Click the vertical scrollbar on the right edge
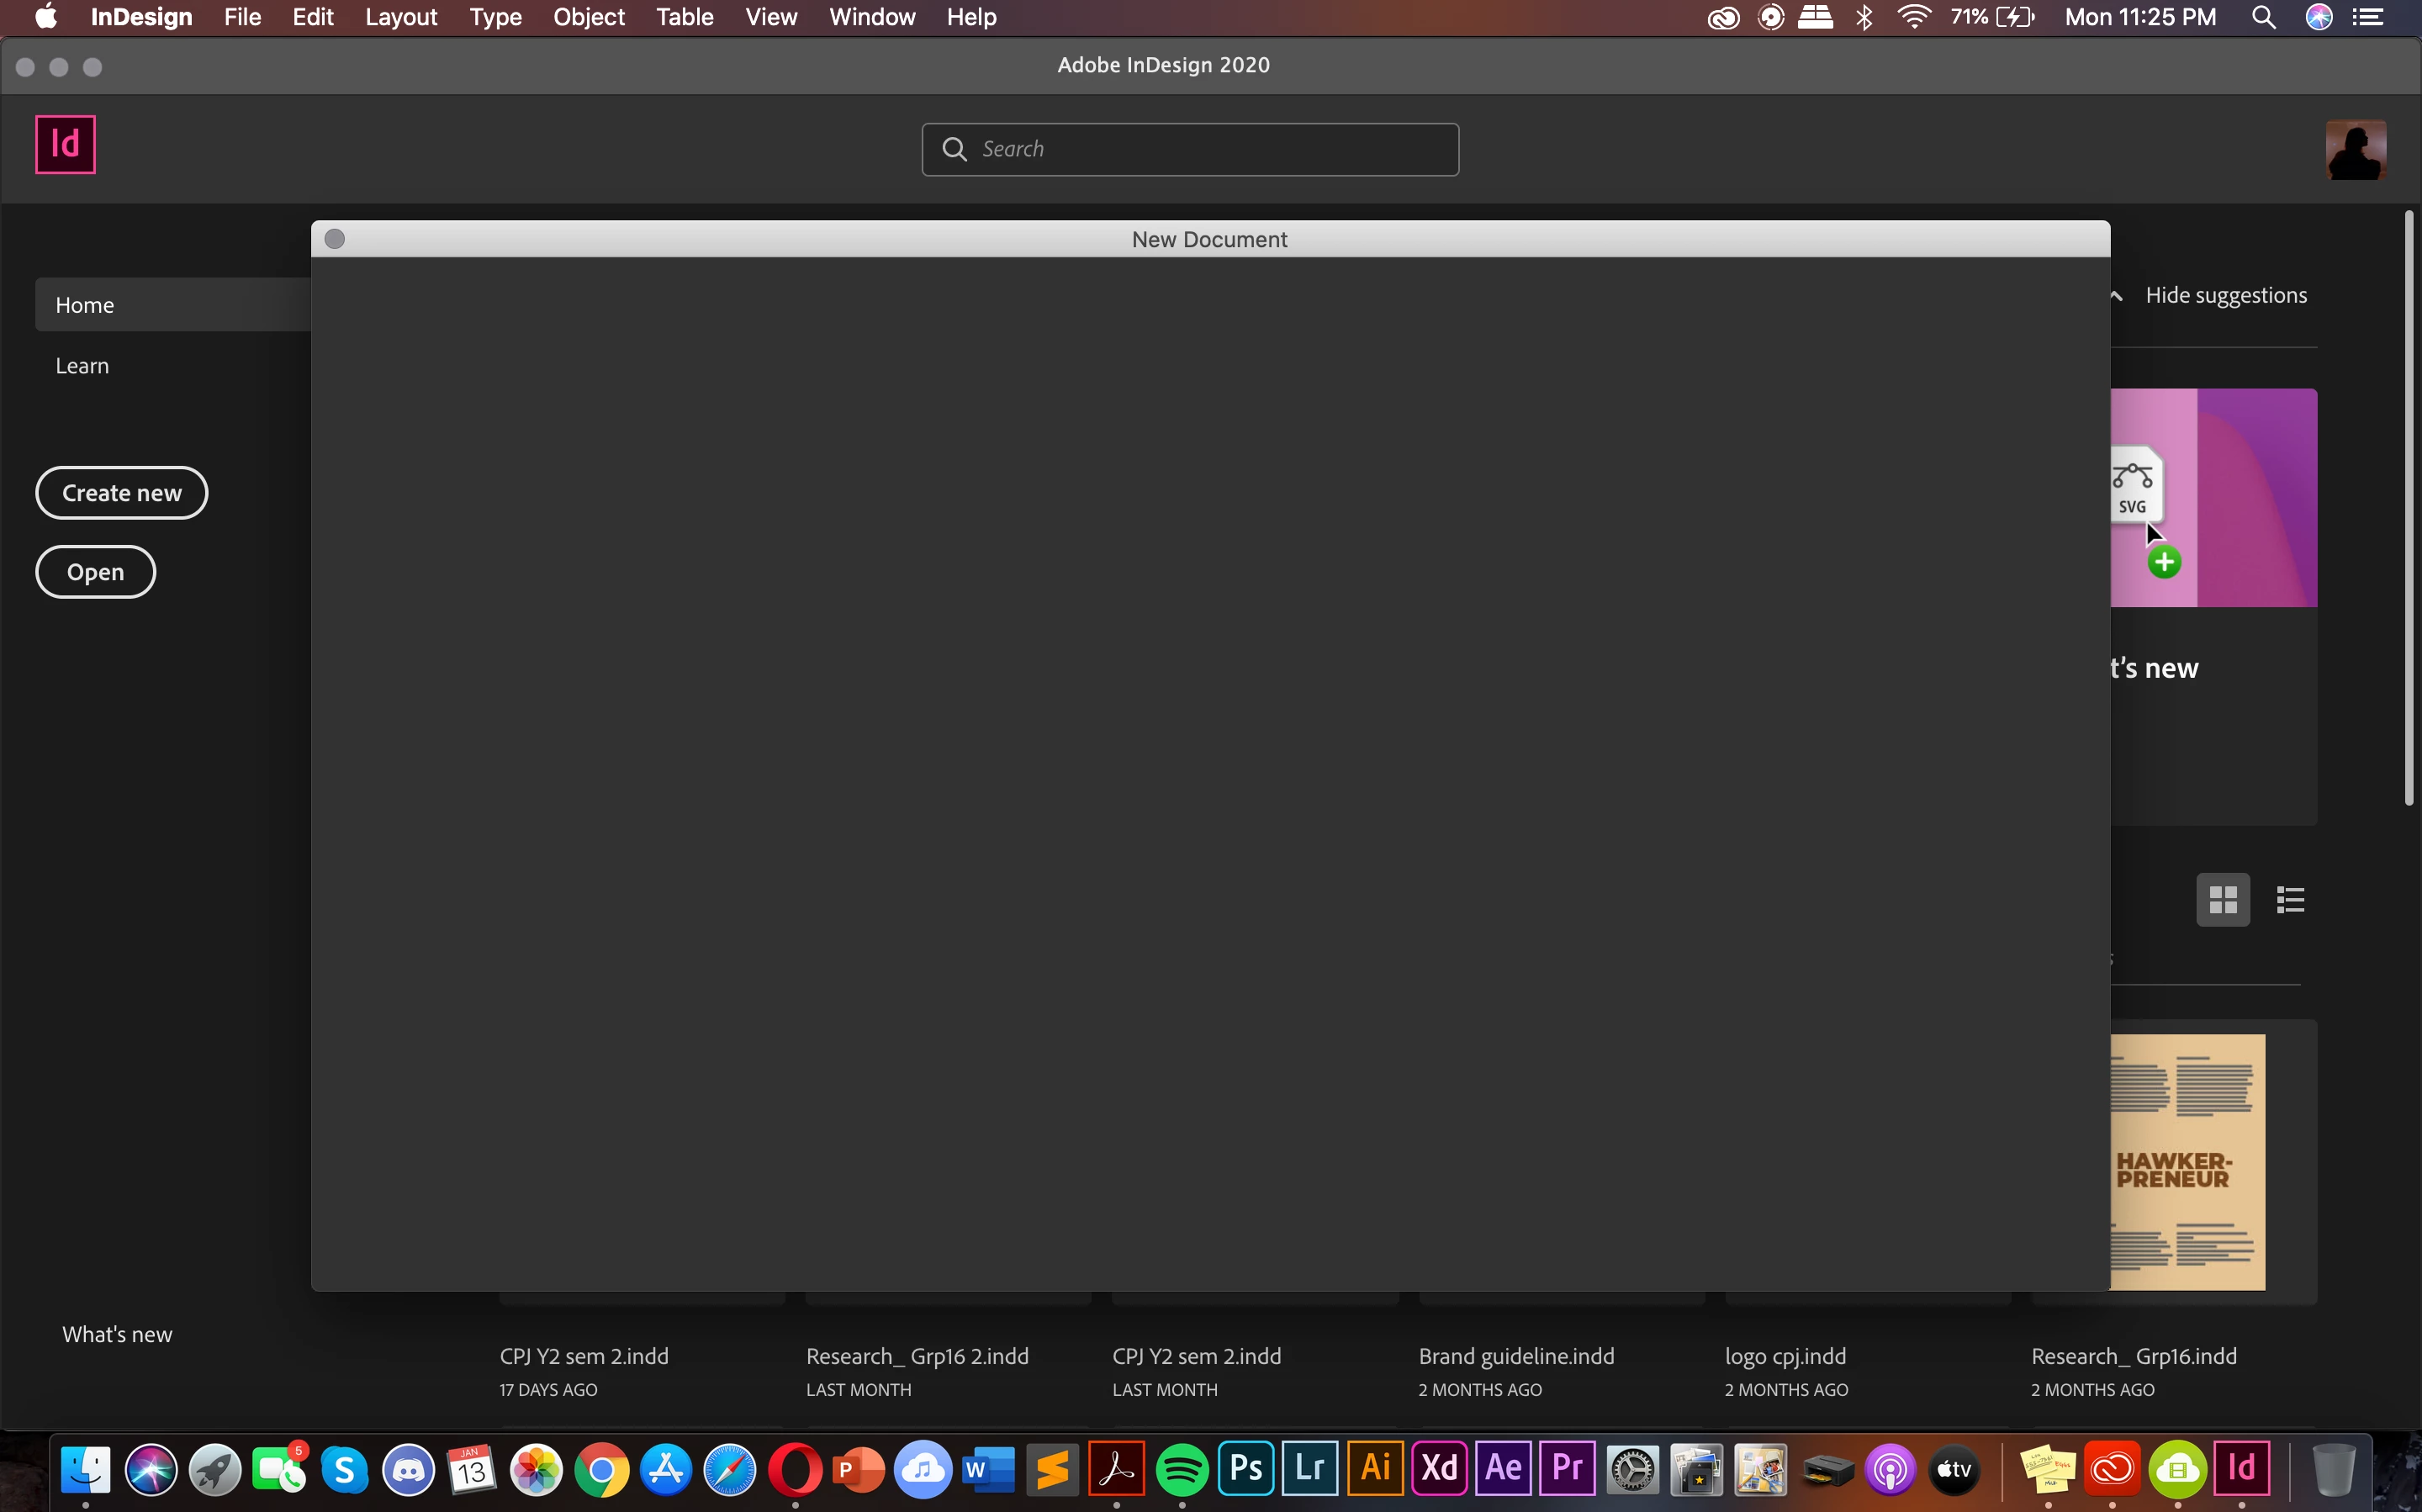The width and height of the screenshot is (2422, 1512). 2408,508
